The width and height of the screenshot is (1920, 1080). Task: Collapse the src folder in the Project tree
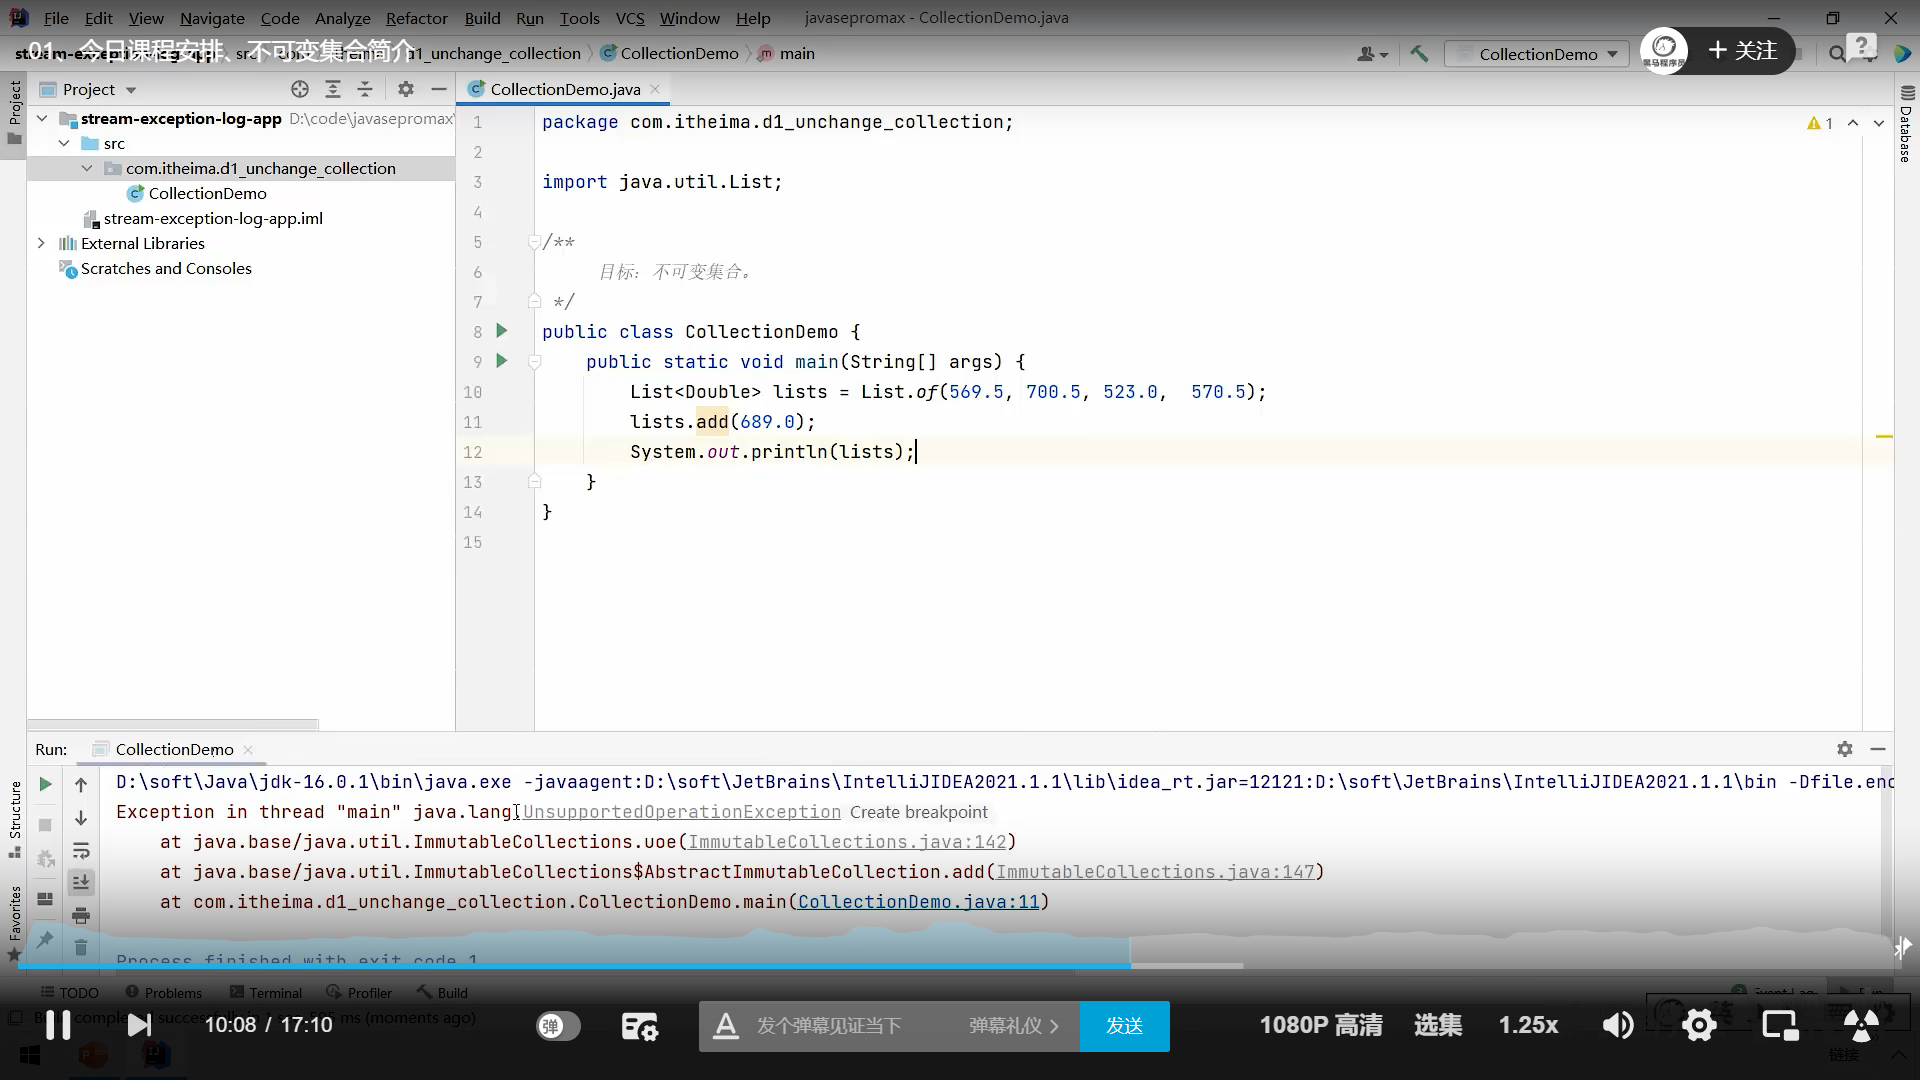64,143
